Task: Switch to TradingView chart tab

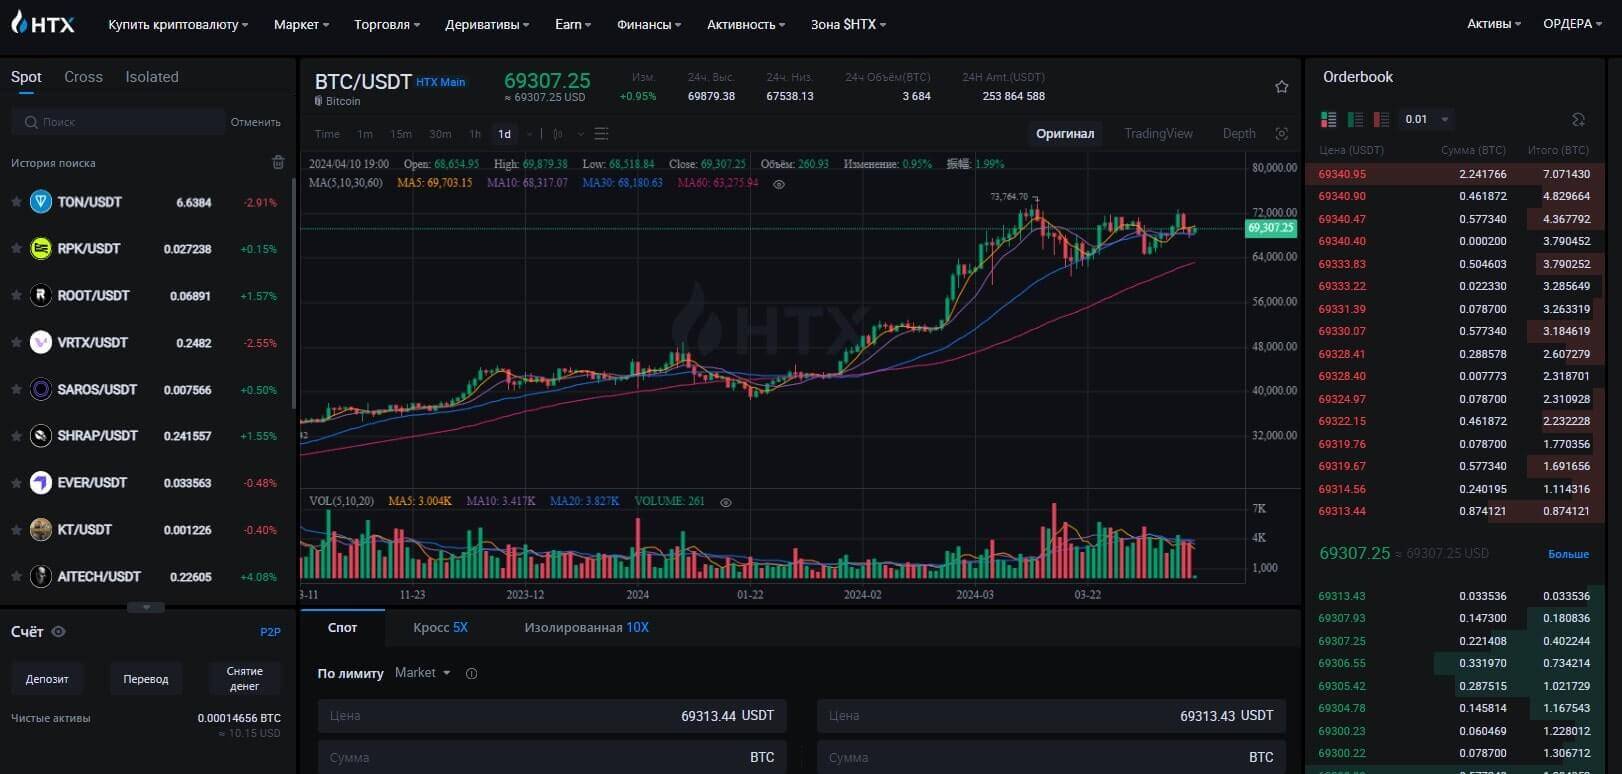Action: coord(1158,134)
